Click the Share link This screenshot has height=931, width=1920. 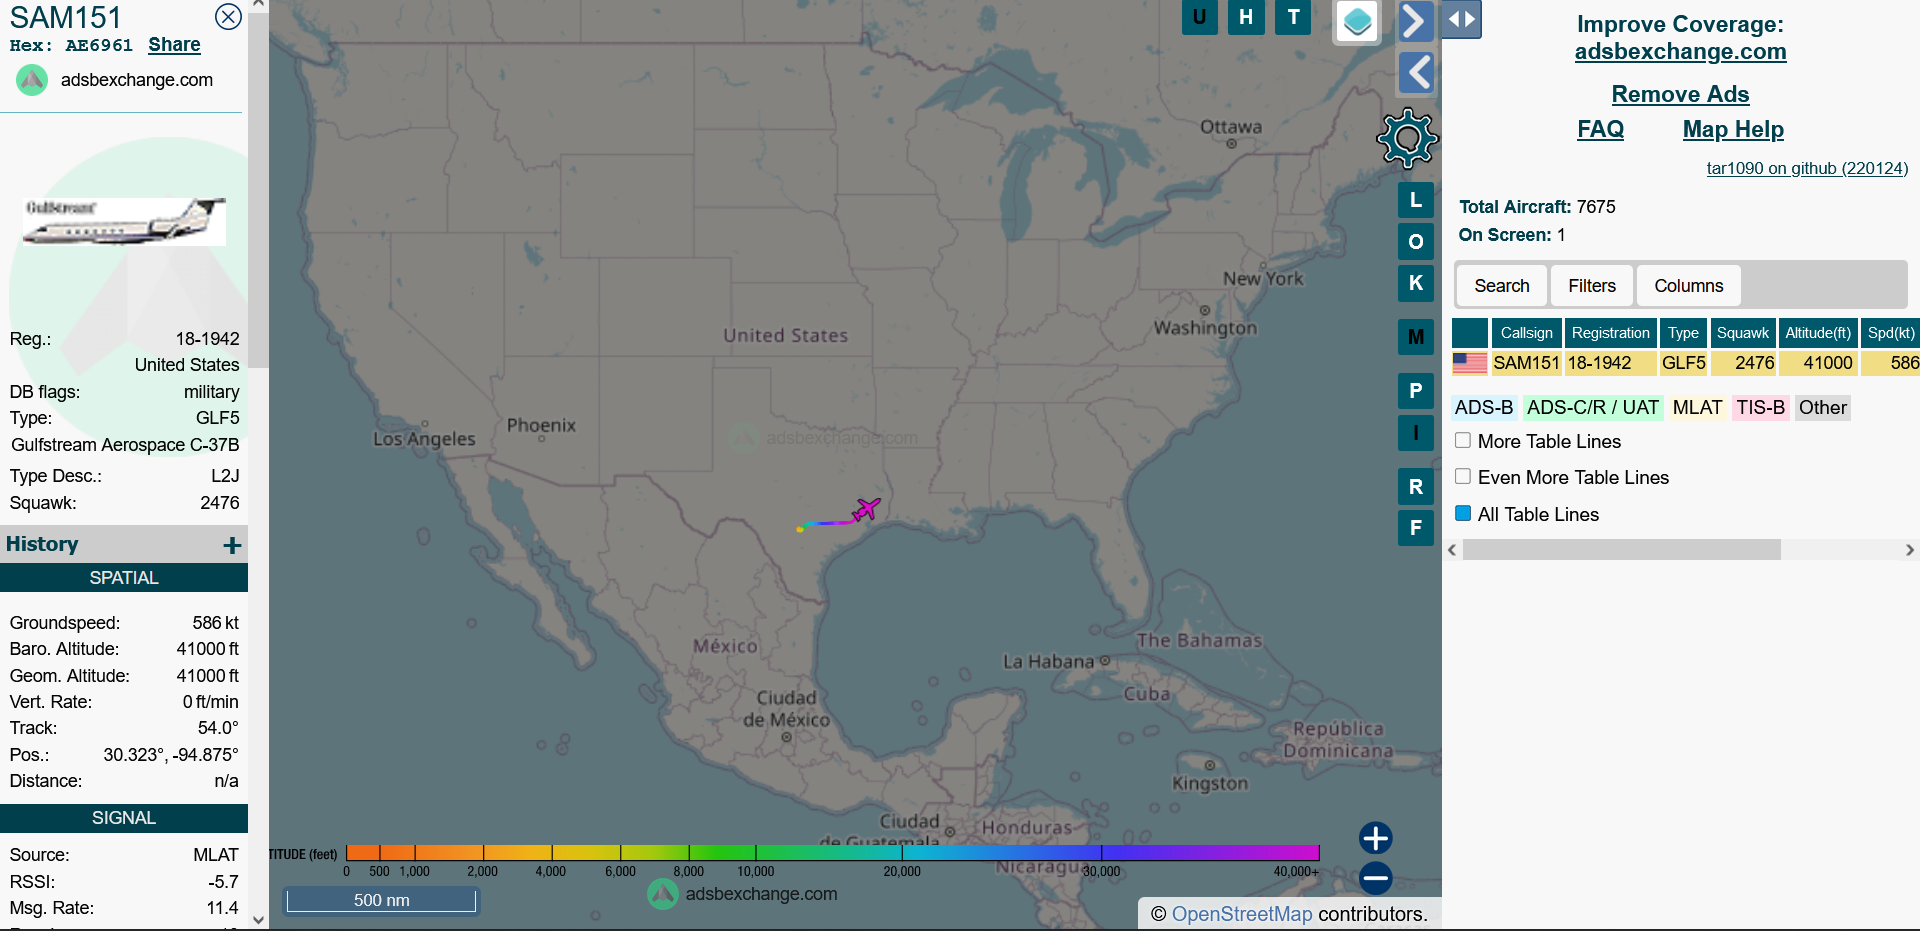tap(174, 45)
